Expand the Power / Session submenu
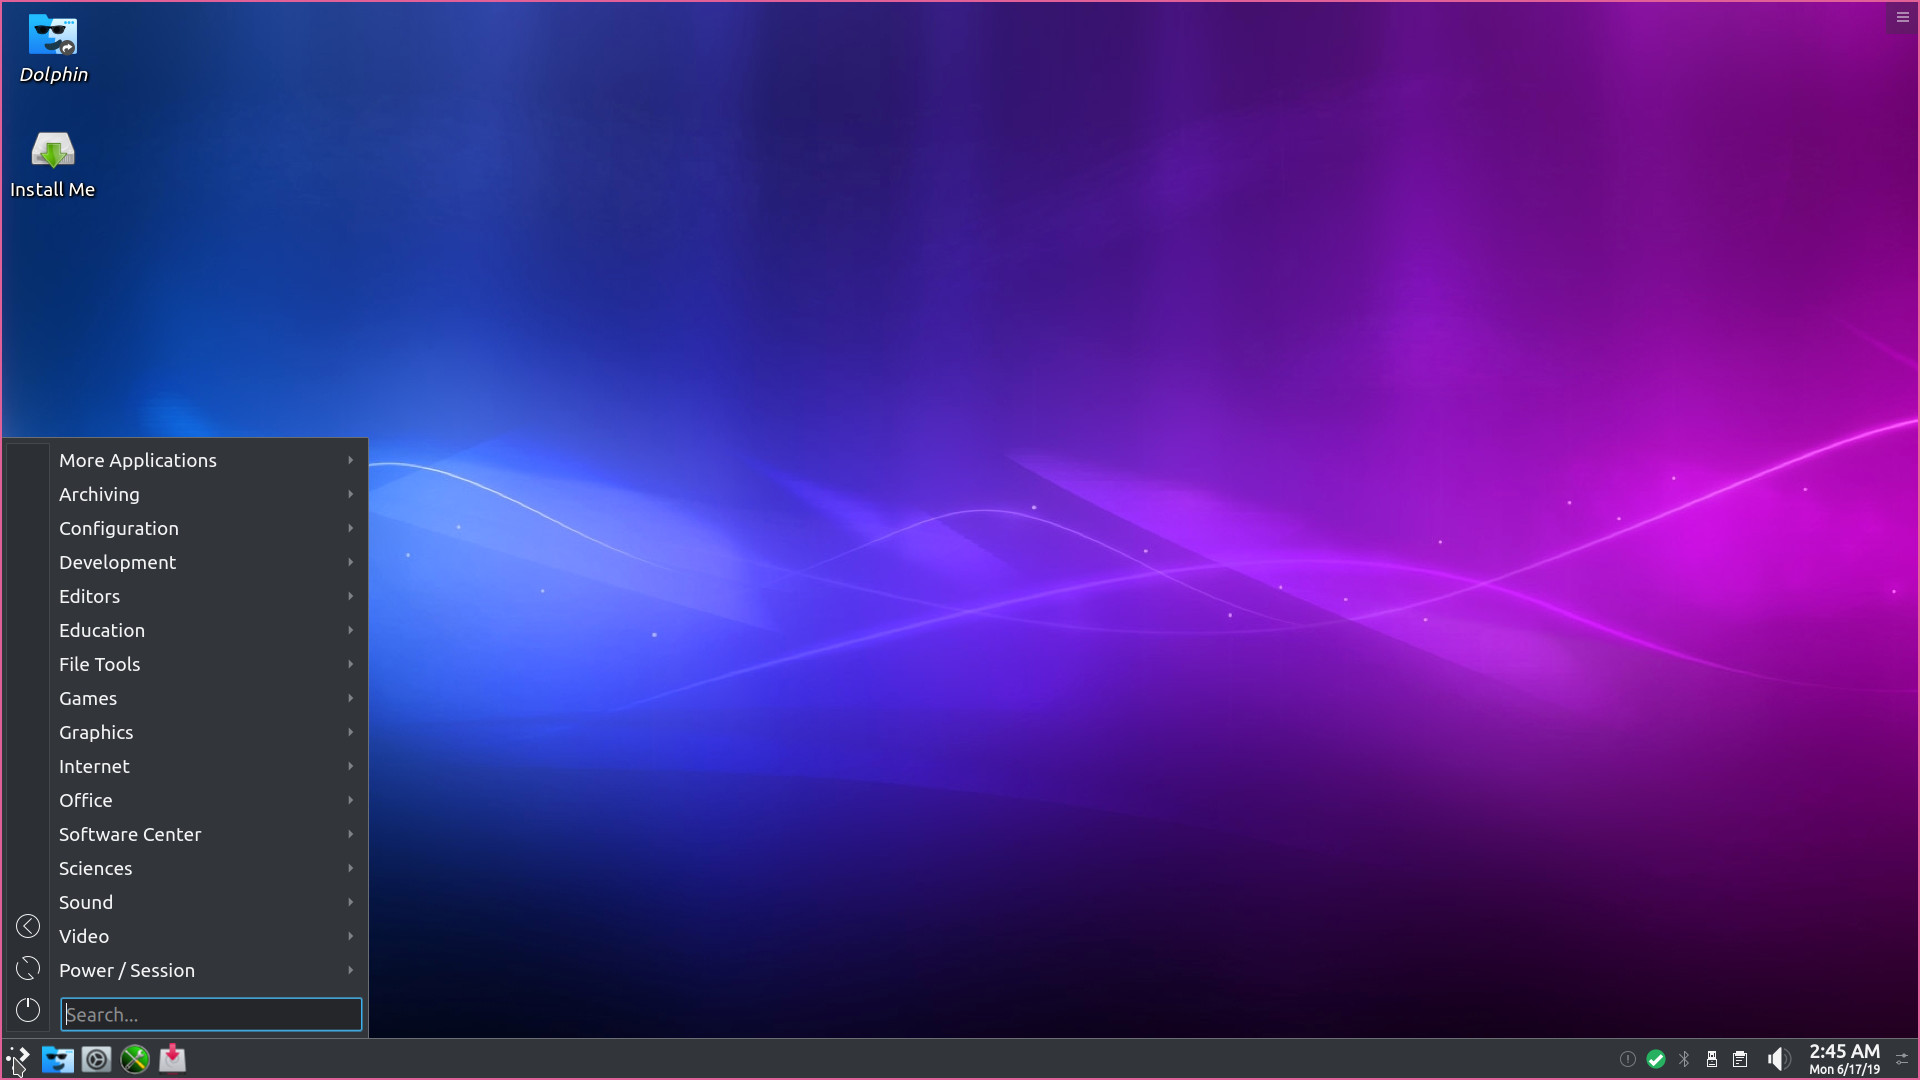This screenshot has height=1080, width=1920. pos(127,970)
